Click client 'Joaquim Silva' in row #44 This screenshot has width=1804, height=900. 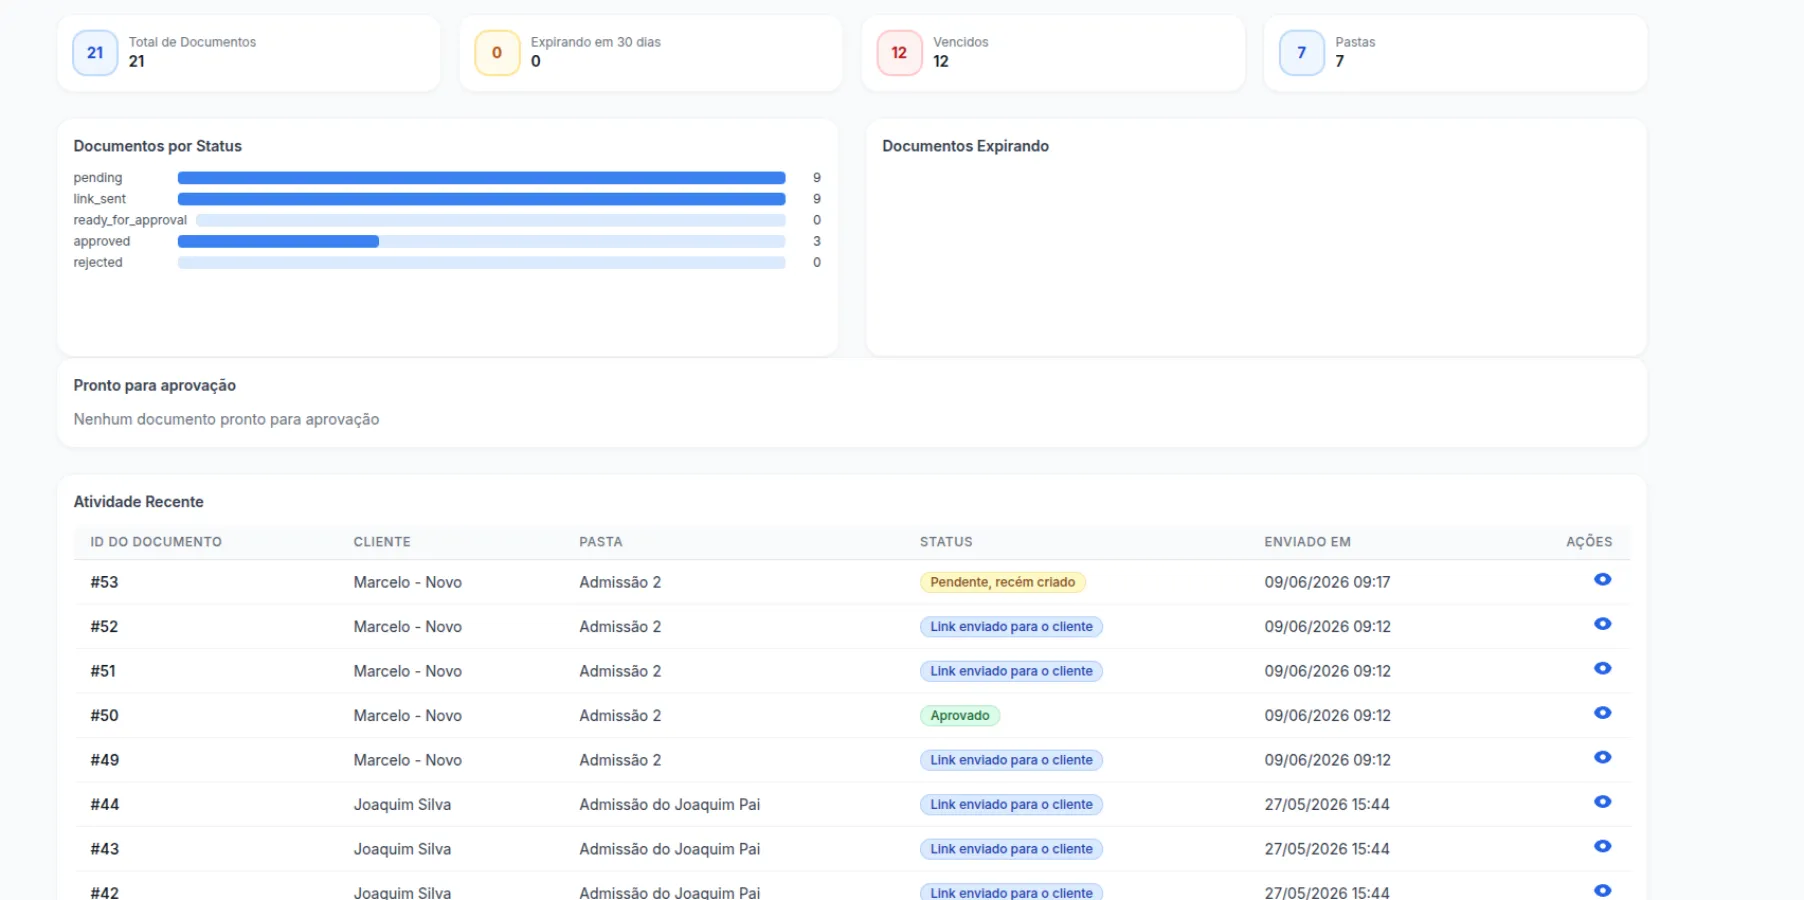pyautogui.click(x=402, y=805)
